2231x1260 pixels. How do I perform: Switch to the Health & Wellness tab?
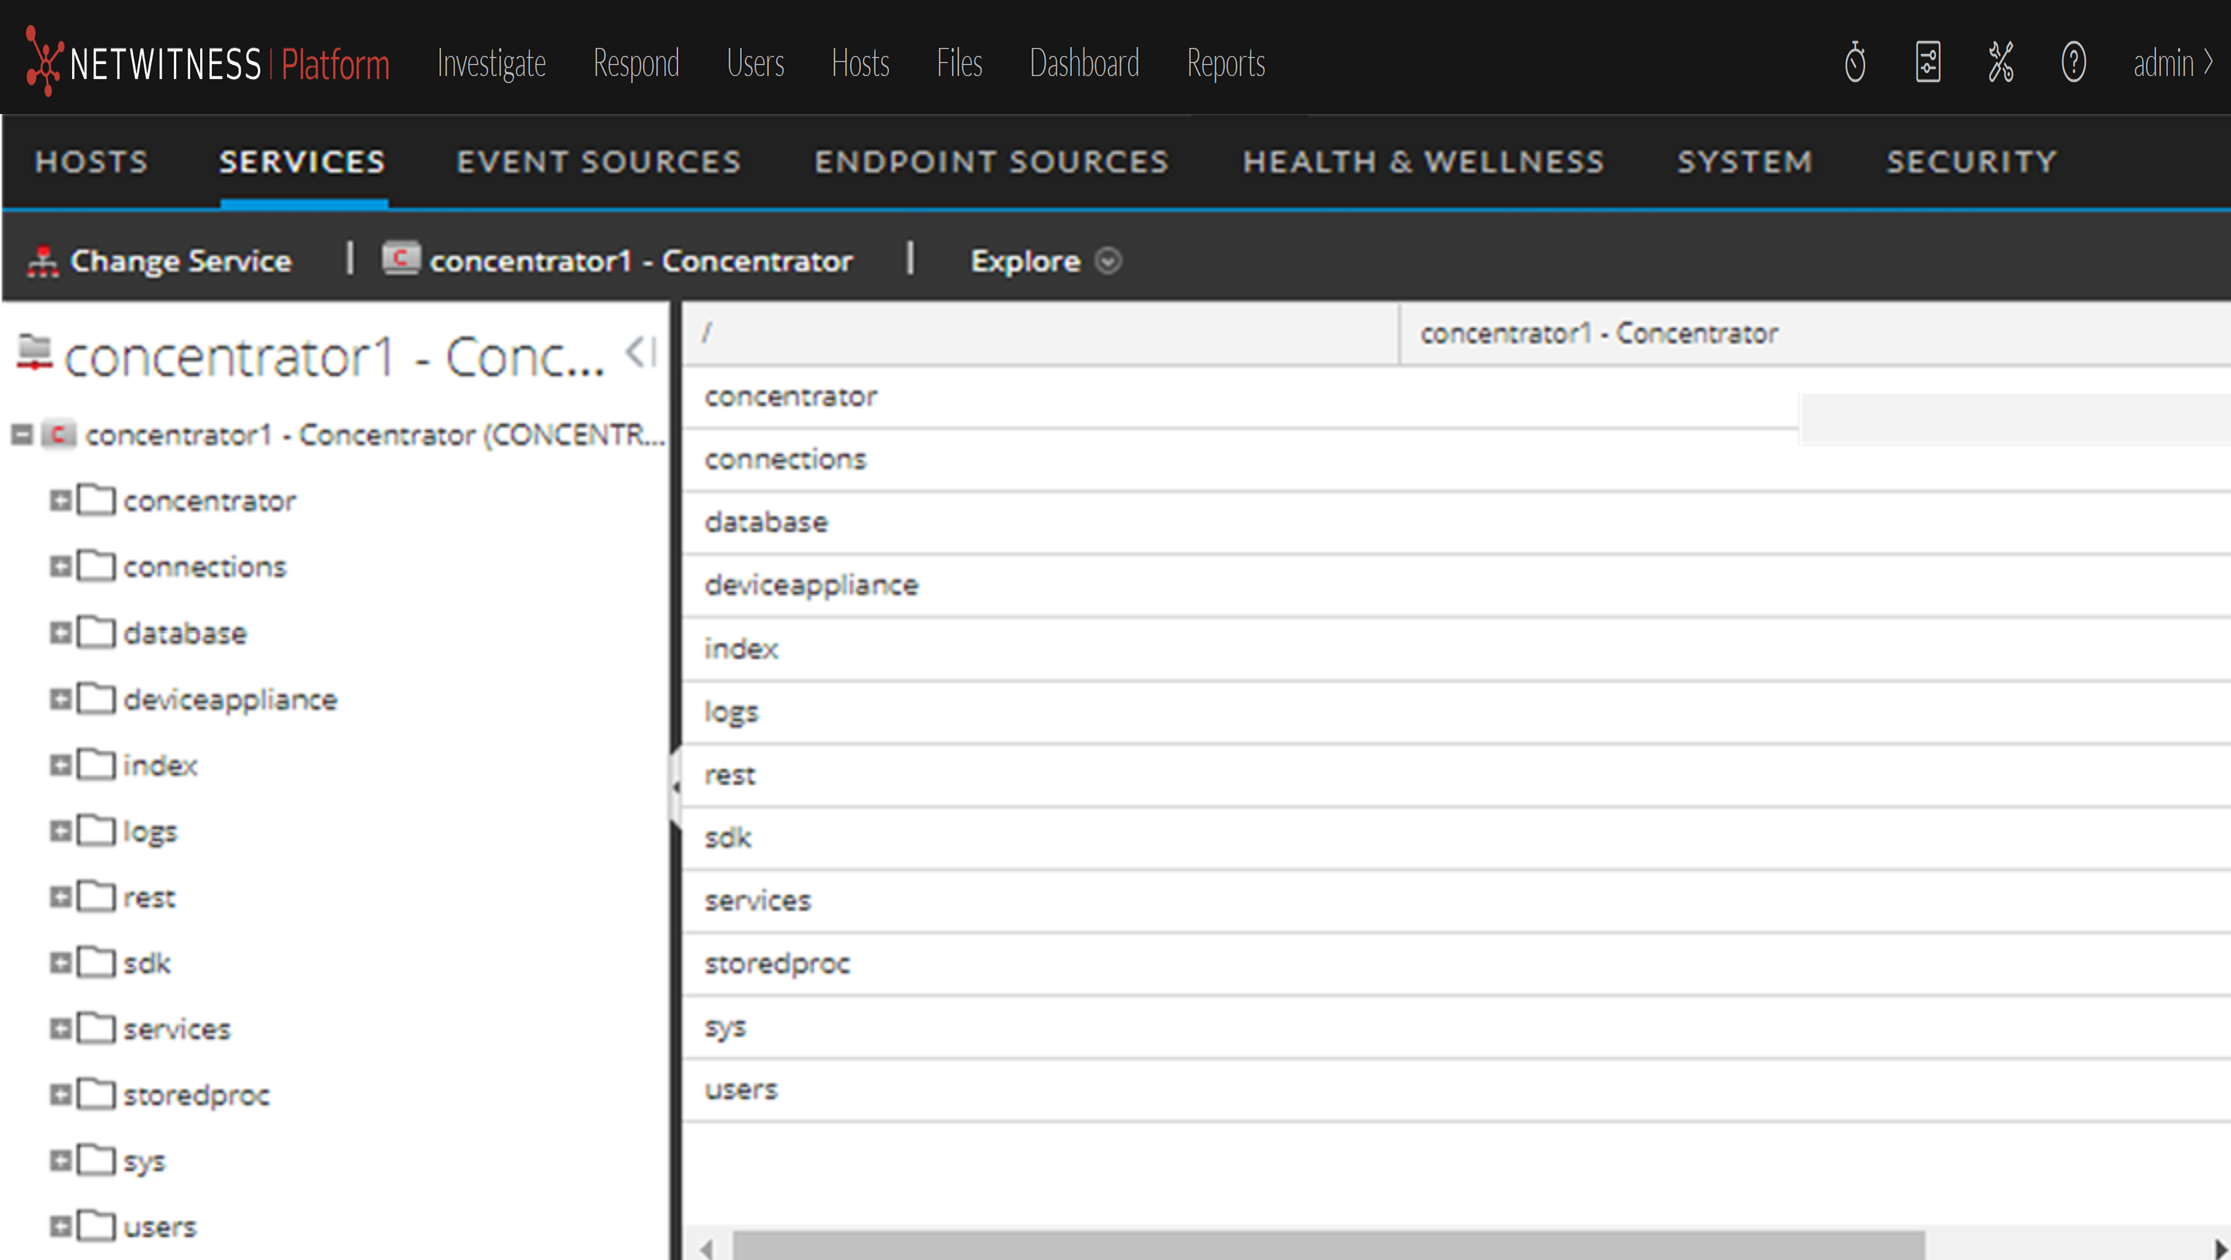1422,162
